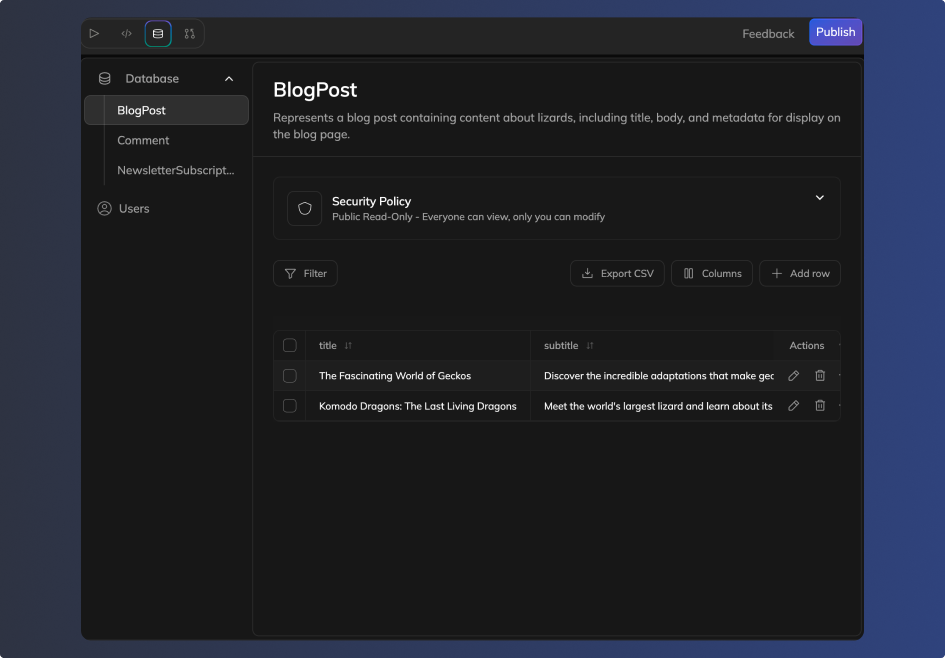Viewport: 945px width, 658px height.
Task: Open the version control branch icon
Action: click(189, 33)
